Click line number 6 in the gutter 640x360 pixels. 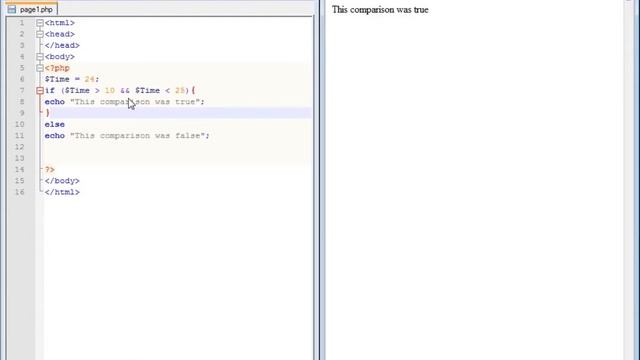[x=22, y=79]
